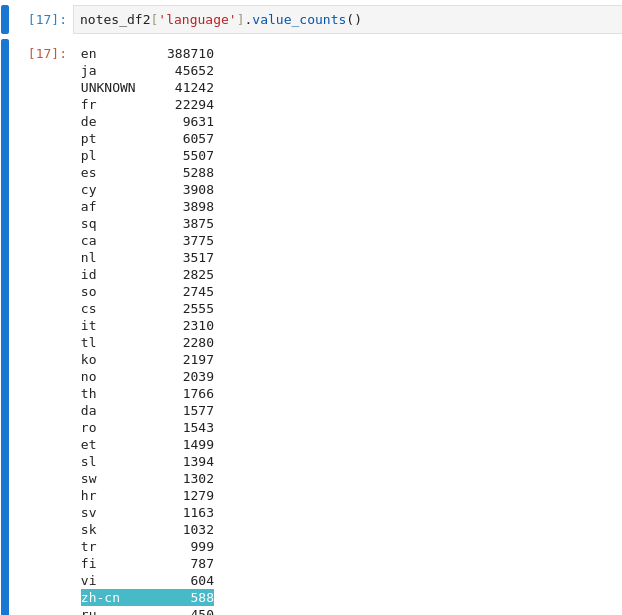Image resolution: width=622 pixels, height=615 pixels.
Task: Select the 'en' row label
Action: point(88,54)
